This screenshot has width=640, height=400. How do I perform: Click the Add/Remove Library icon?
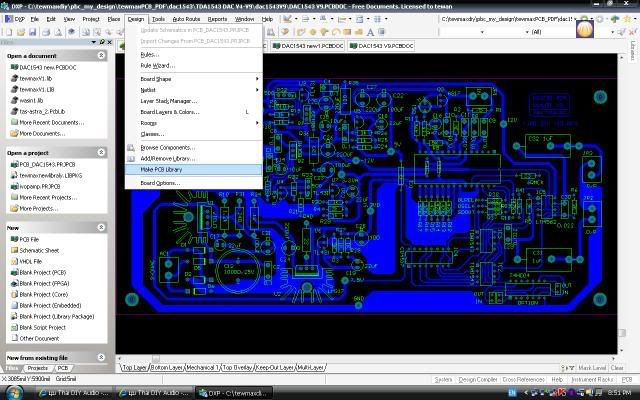tap(130, 158)
